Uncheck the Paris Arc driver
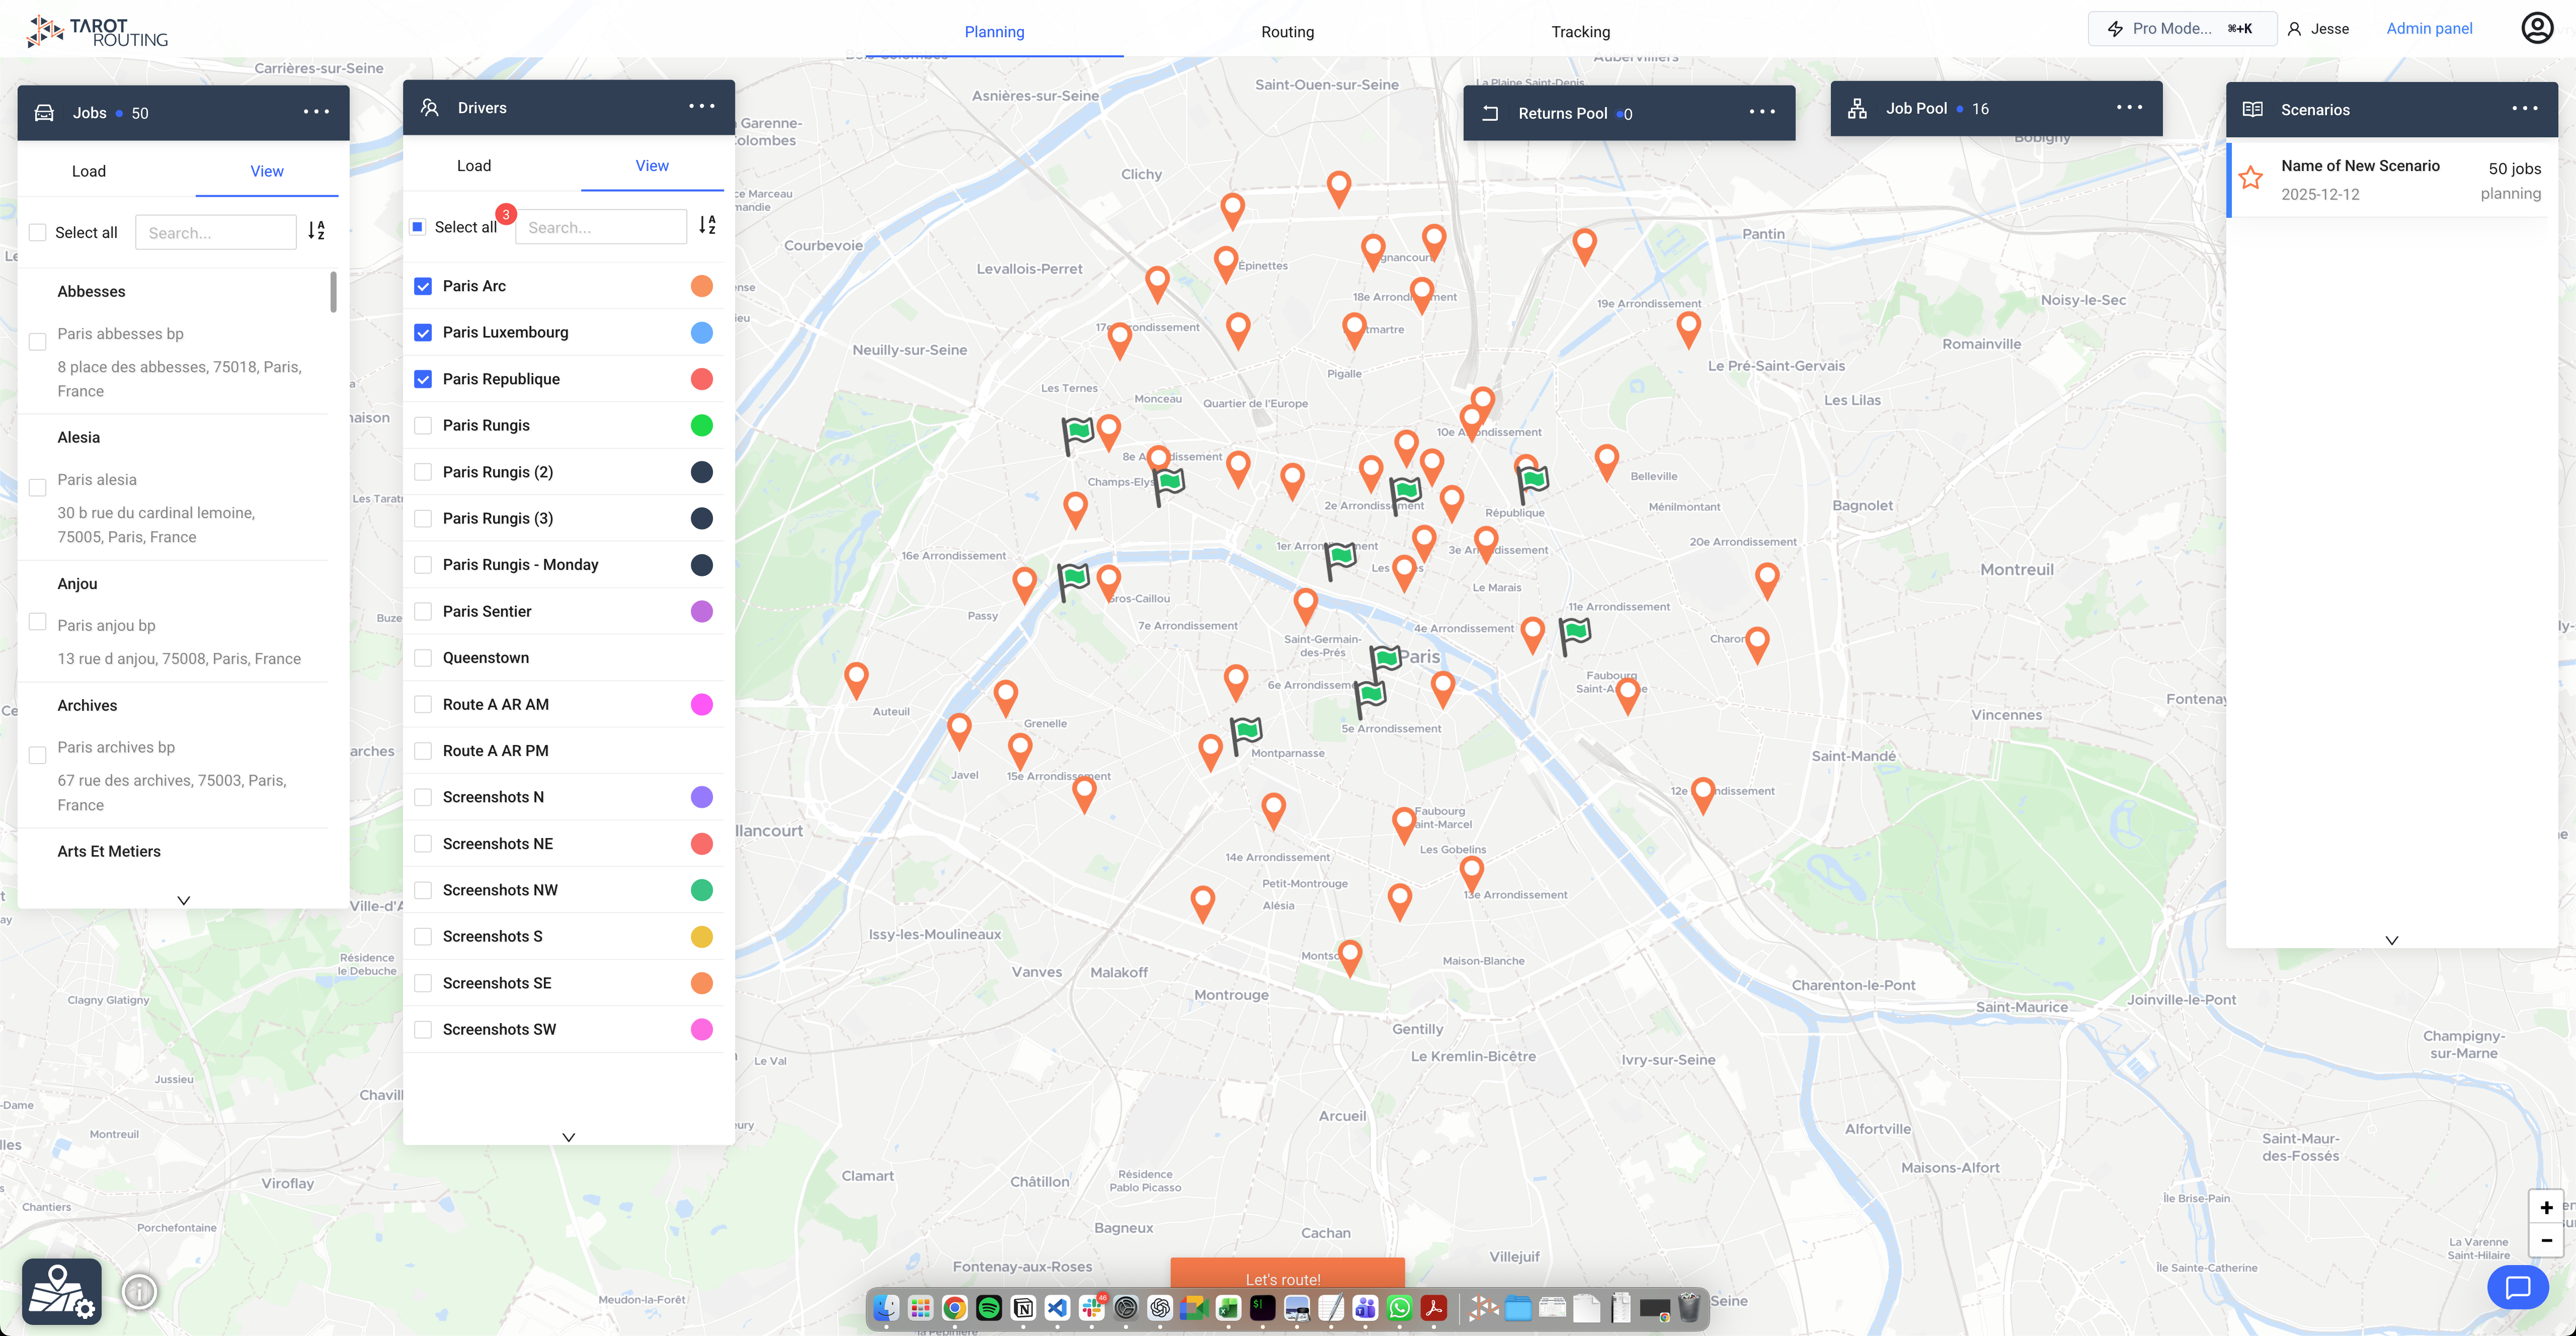Viewport: 2576px width, 1336px height. tap(423, 285)
